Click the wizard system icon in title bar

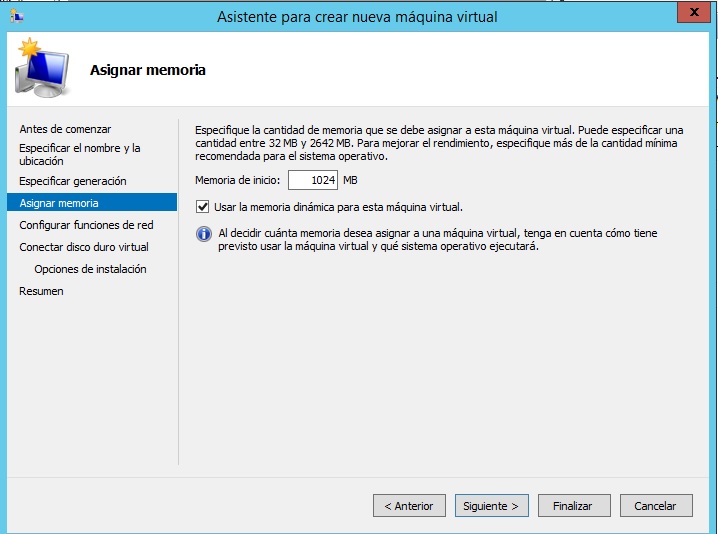point(16,15)
